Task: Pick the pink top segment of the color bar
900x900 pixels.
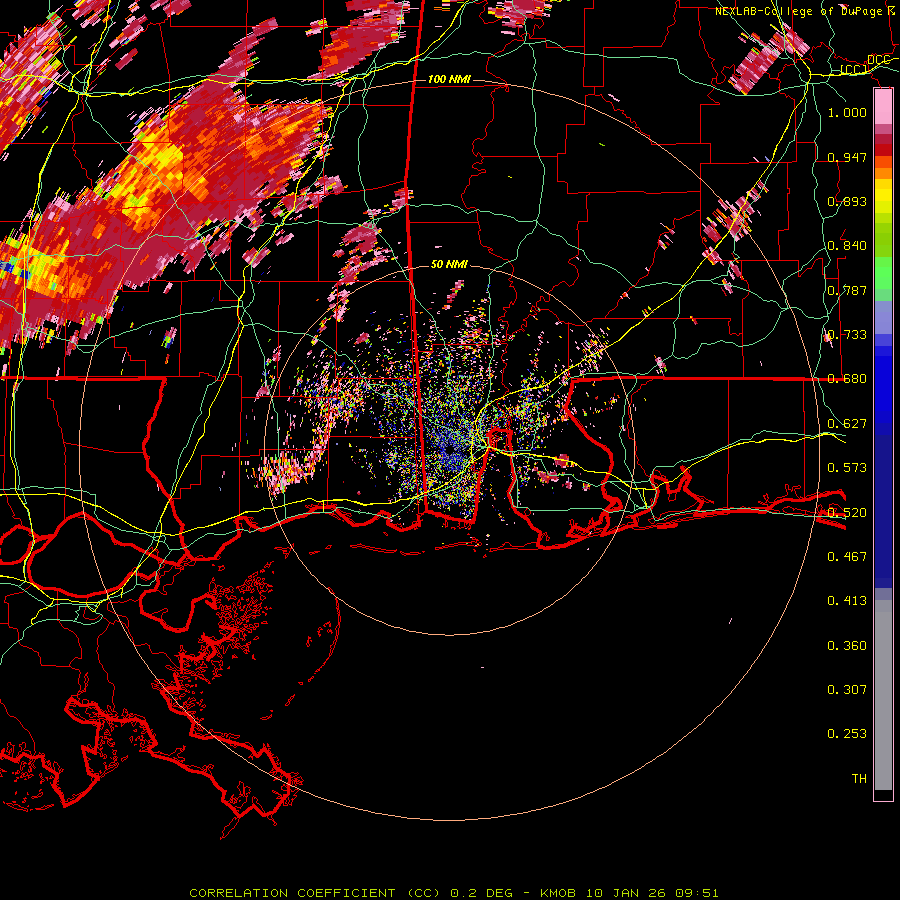Action: click(x=883, y=107)
